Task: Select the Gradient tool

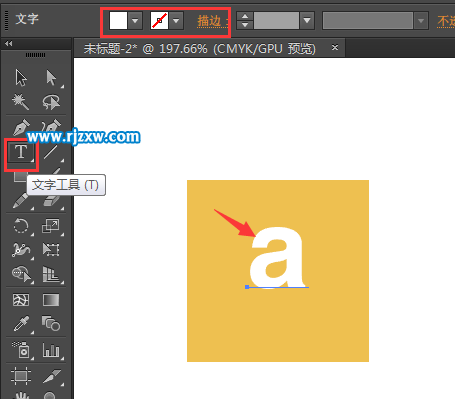Action: [51, 300]
